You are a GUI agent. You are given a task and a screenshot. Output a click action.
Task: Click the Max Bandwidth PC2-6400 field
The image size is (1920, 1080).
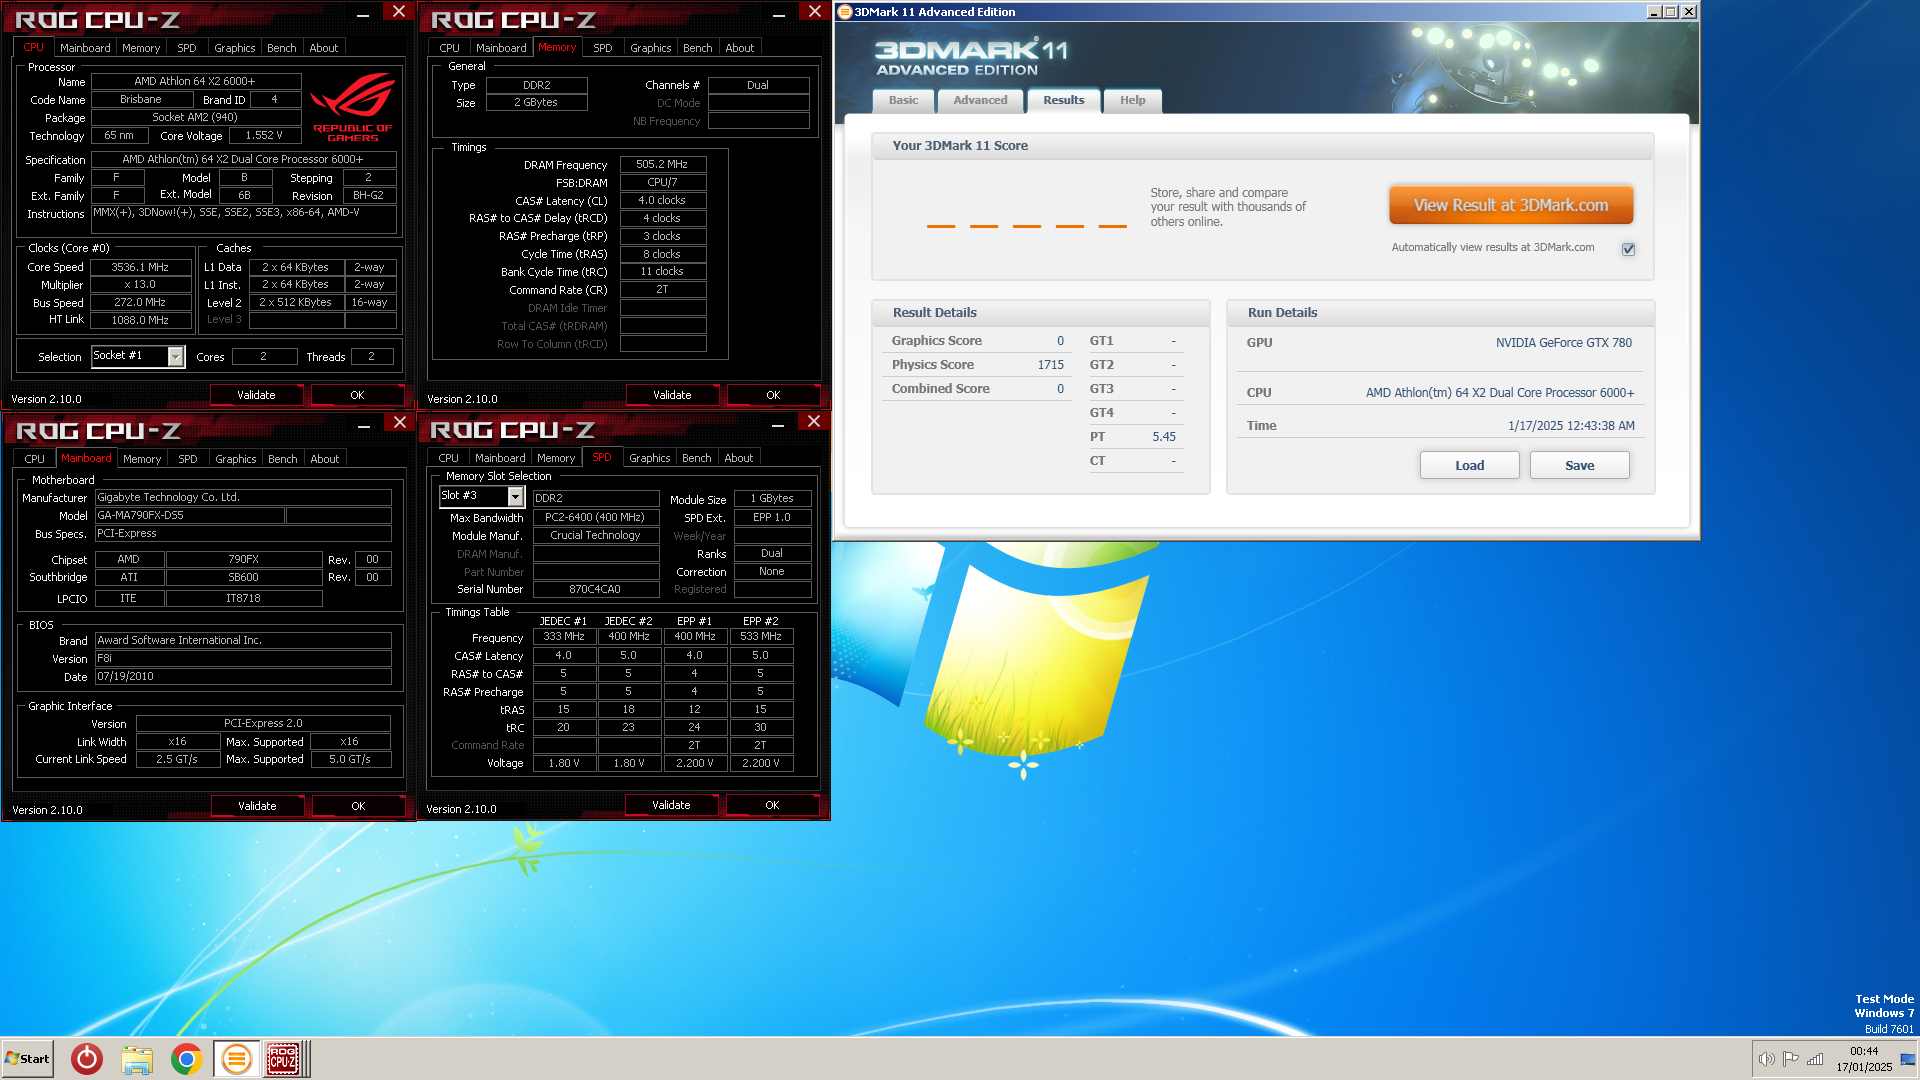point(595,517)
